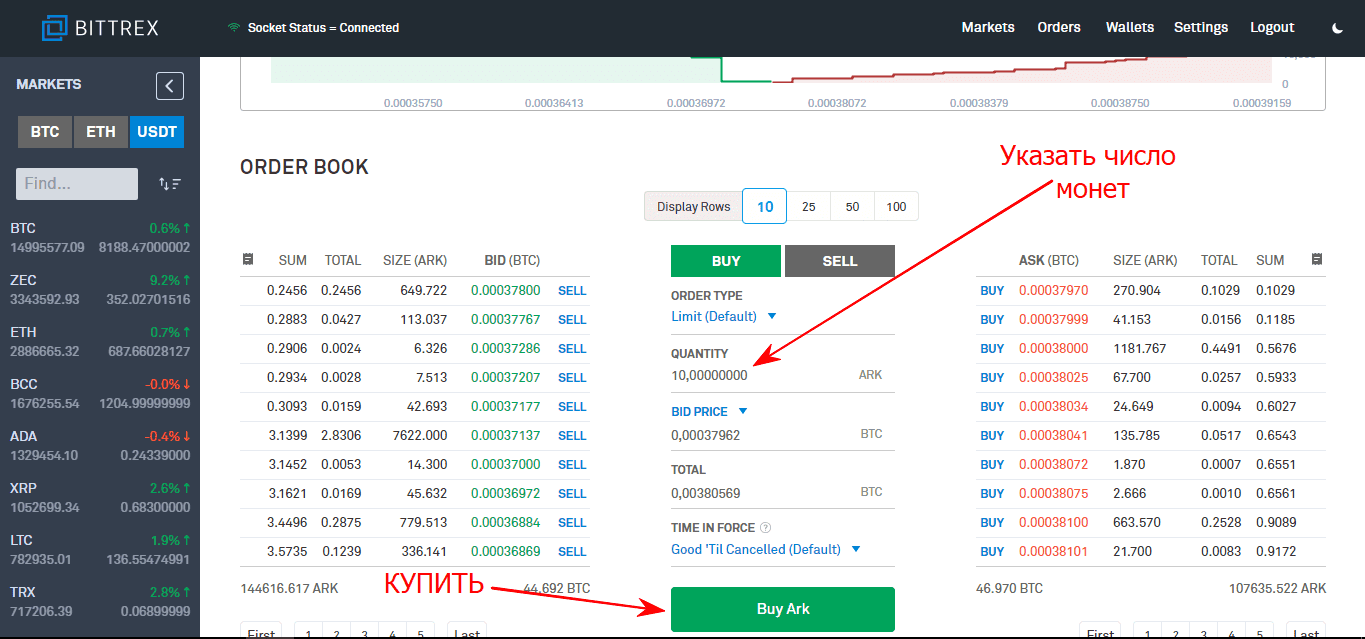Click the bid table layout icon
This screenshot has height=639, width=1365.
tap(248, 259)
